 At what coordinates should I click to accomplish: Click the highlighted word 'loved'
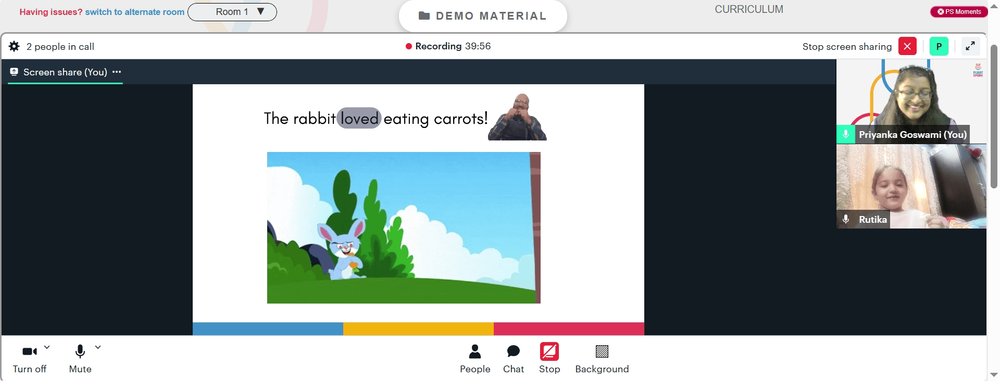pyautogui.click(x=359, y=118)
